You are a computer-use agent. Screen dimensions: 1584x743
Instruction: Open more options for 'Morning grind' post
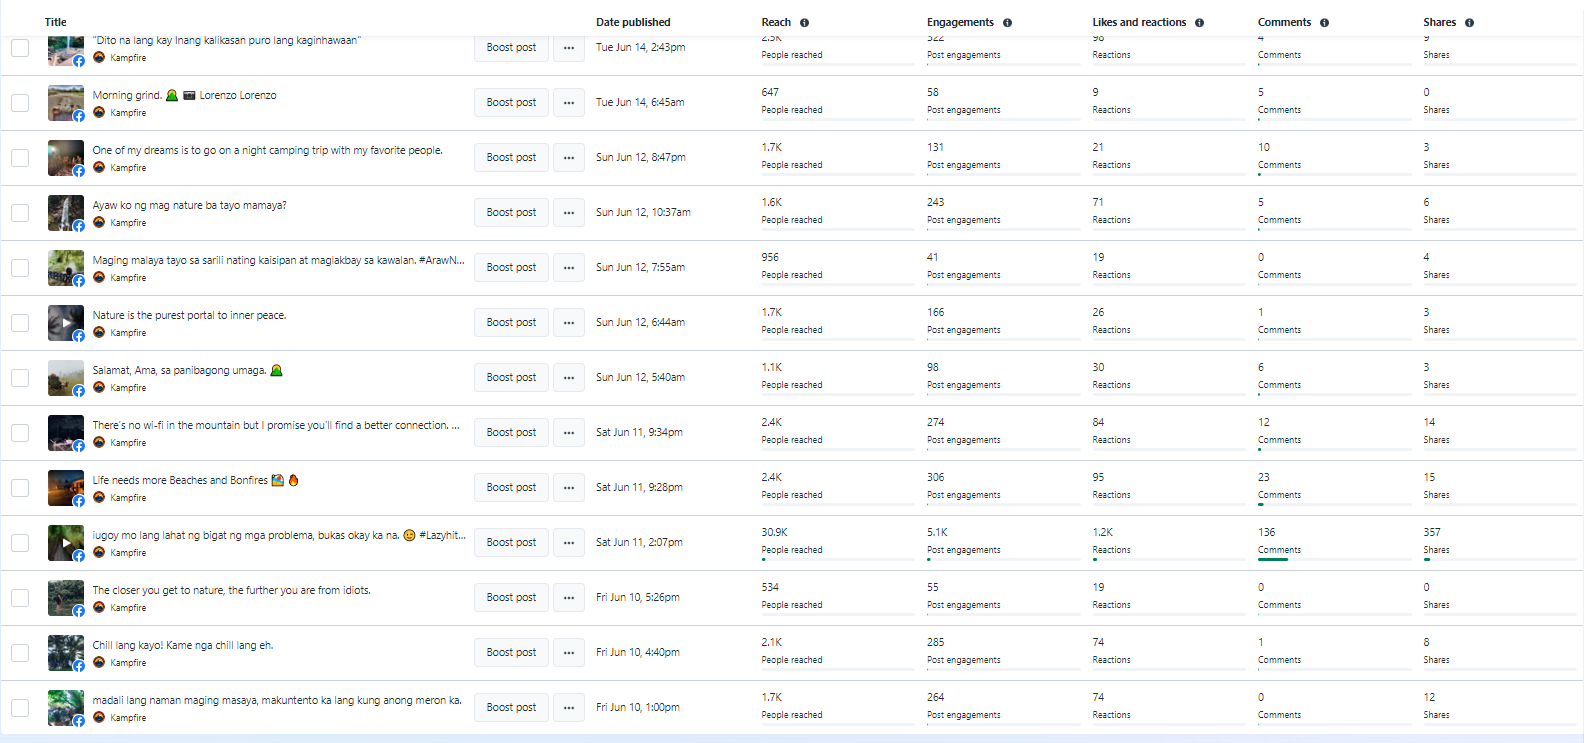pos(569,103)
